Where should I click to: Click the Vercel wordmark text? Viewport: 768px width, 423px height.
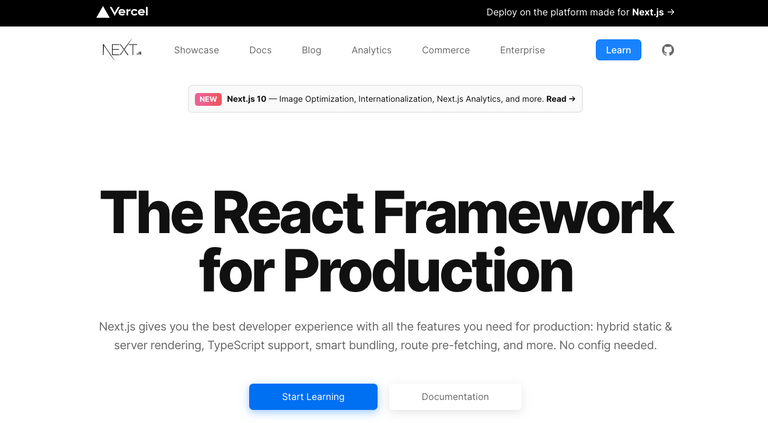(x=129, y=12)
